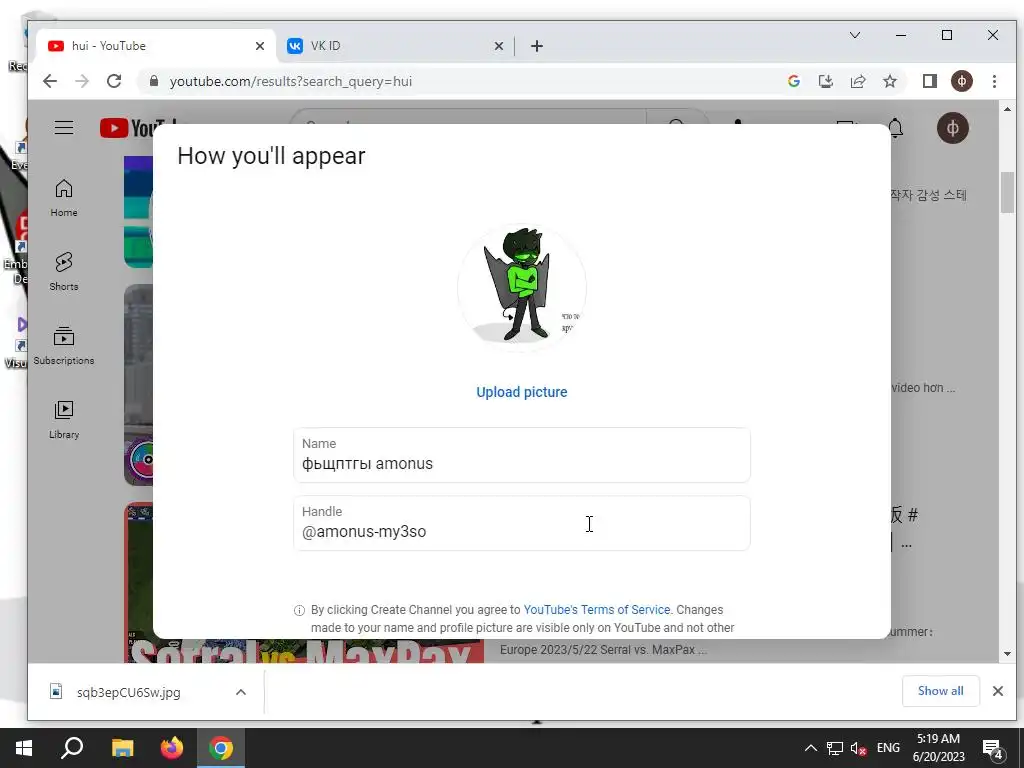Image resolution: width=1024 pixels, height=768 pixels.
Task: Click the network icon in system tray
Action: click(x=835, y=748)
